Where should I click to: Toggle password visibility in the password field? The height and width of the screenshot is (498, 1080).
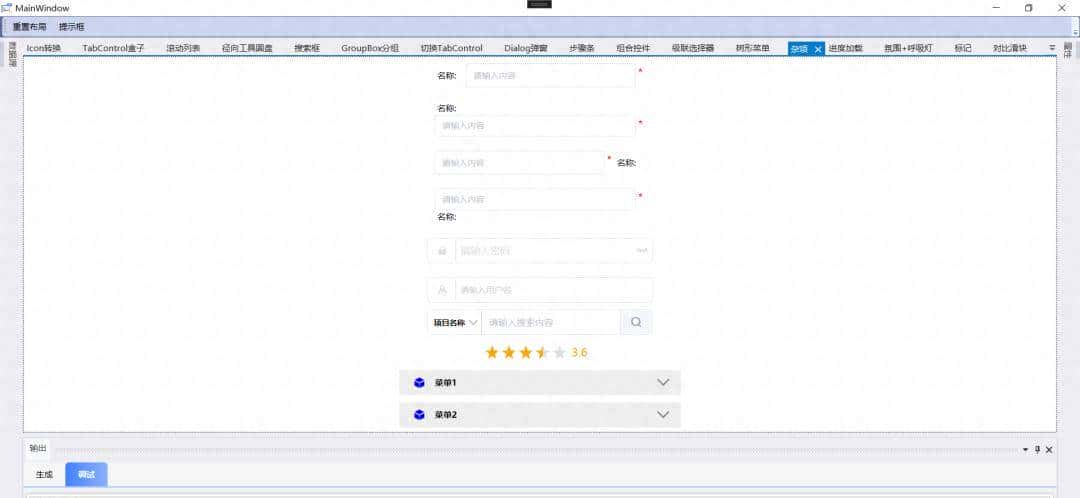[x=642, y=250]
